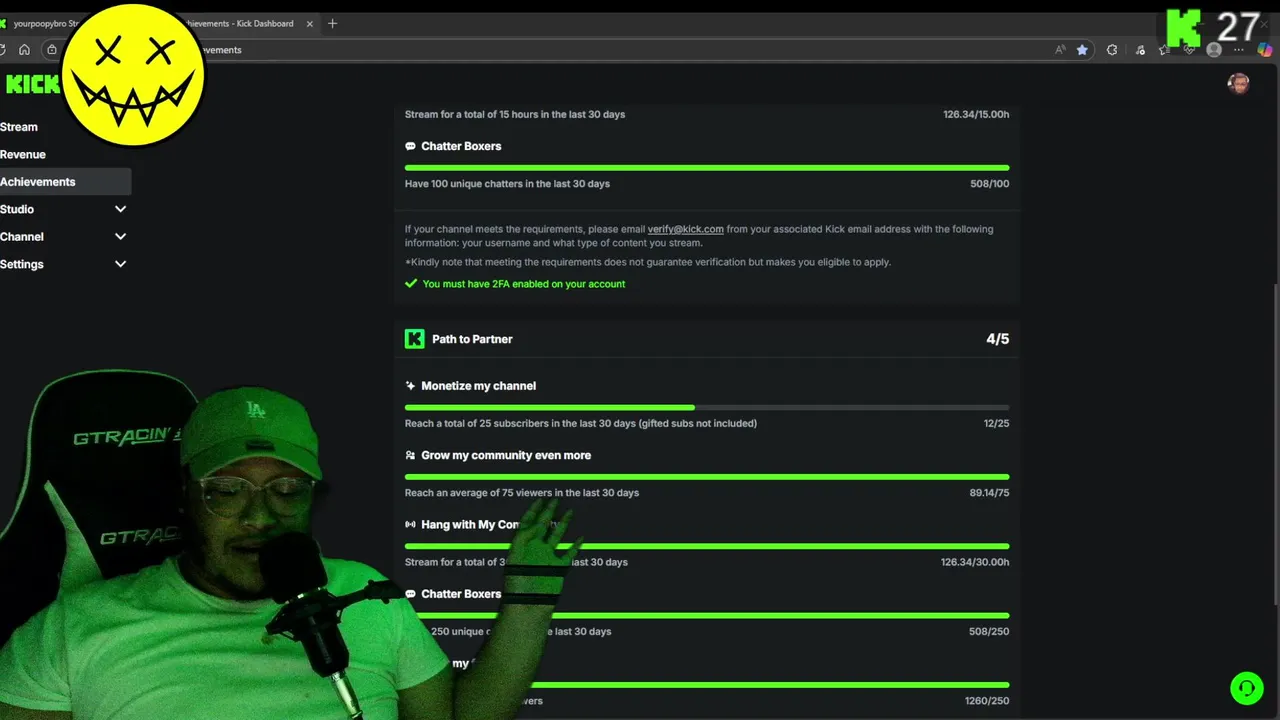Click the 508/100 Chatter Boxers progress bar
1280x720 pixels.
707,168
